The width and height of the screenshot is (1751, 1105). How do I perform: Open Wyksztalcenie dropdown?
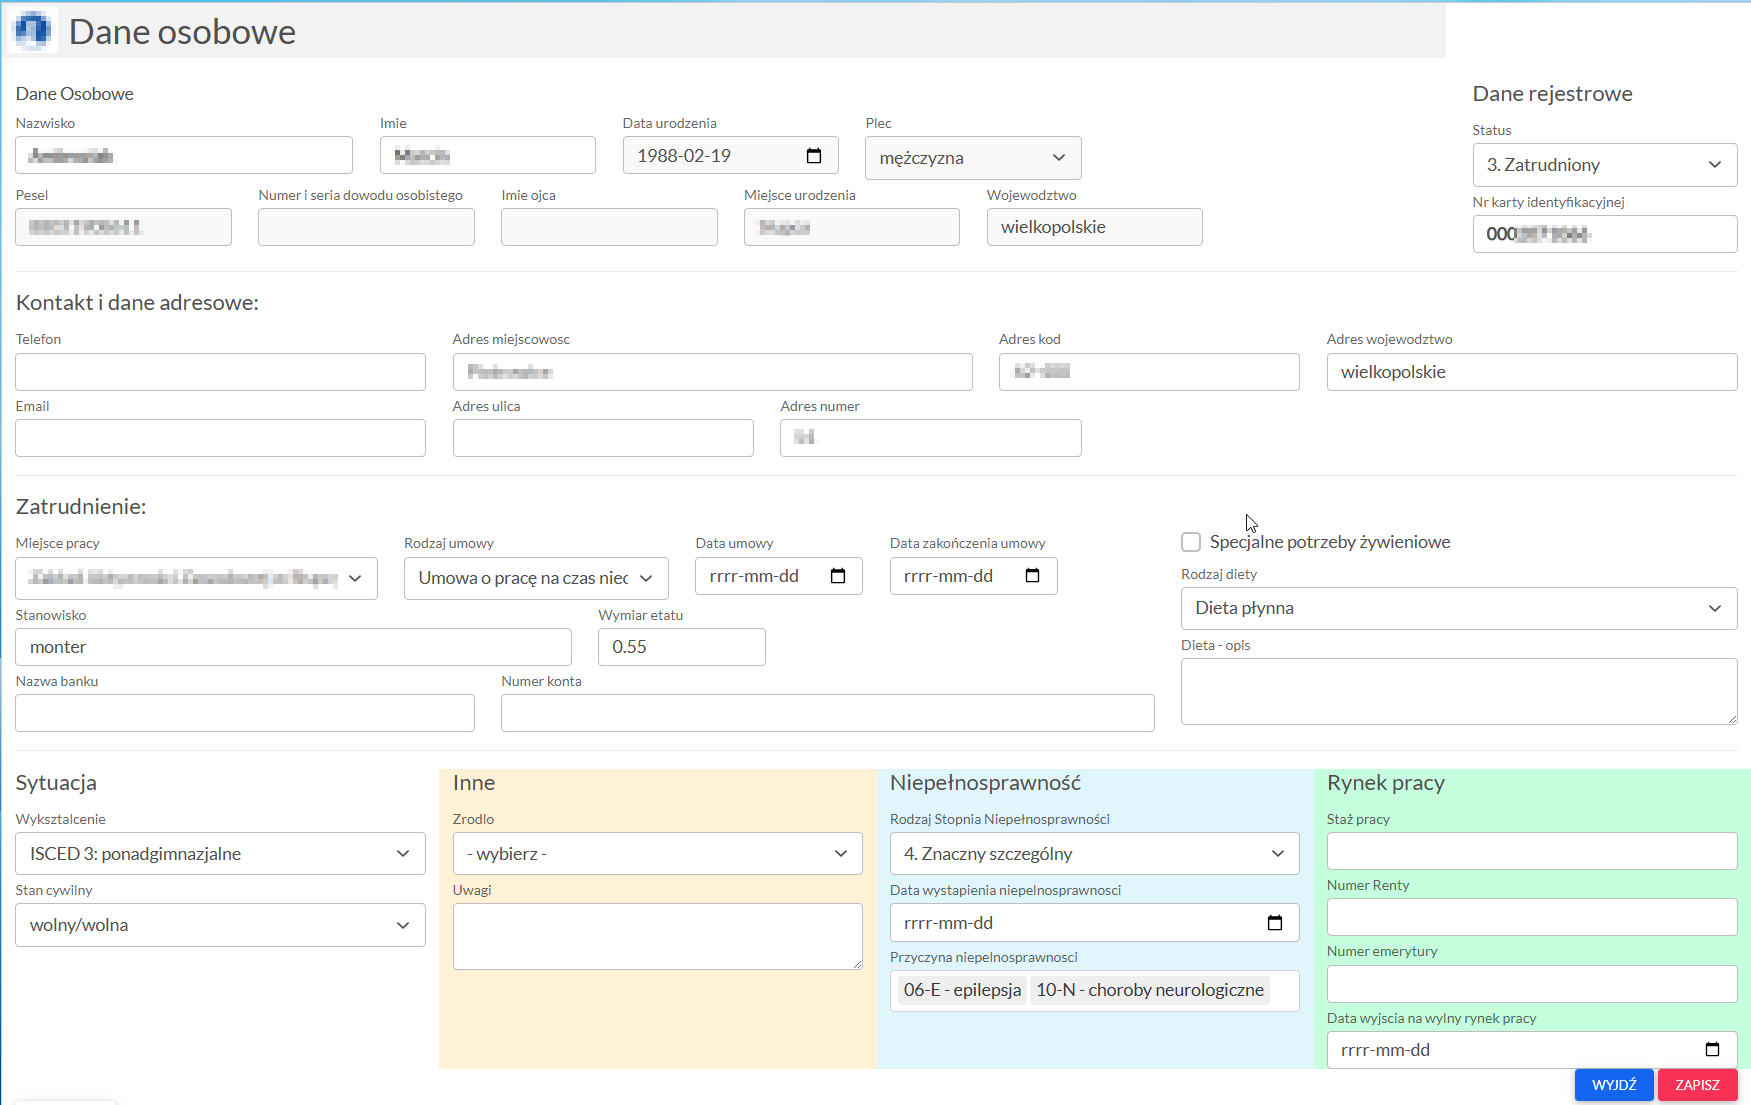[x=220, y=854]
